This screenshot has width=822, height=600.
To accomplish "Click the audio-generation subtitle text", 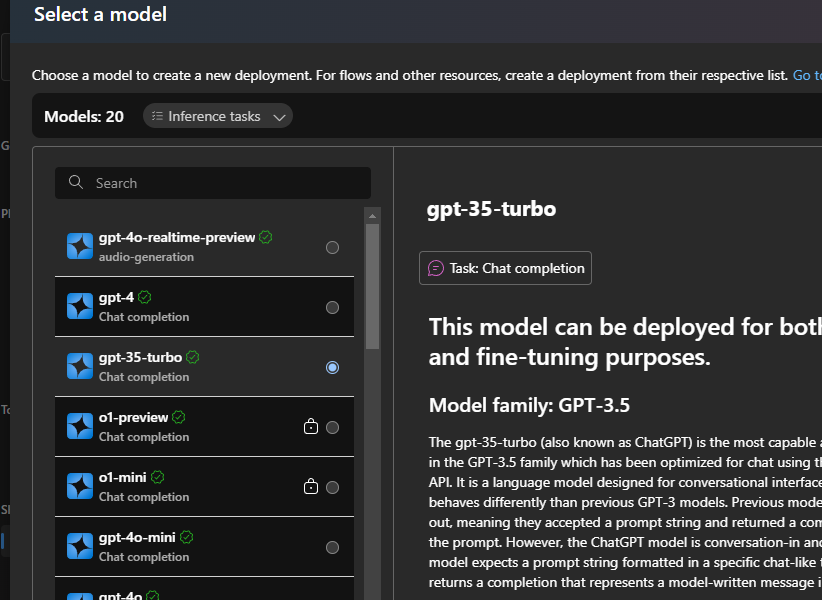I will [146, 257].
